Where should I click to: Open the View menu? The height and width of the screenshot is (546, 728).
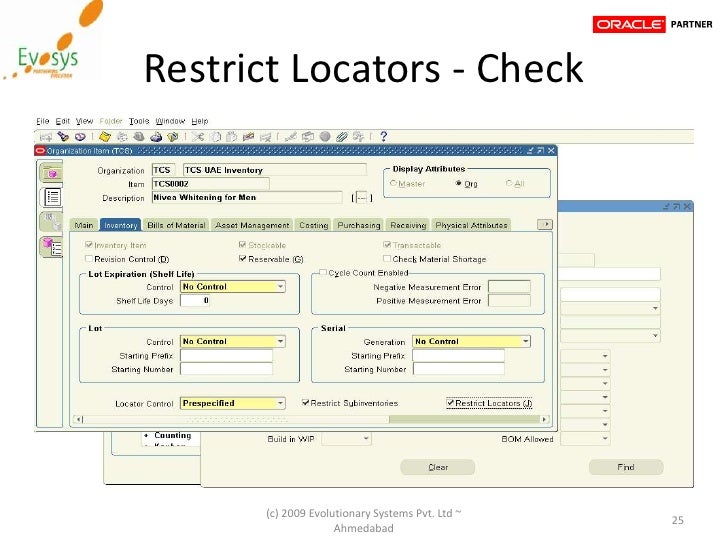84,121
